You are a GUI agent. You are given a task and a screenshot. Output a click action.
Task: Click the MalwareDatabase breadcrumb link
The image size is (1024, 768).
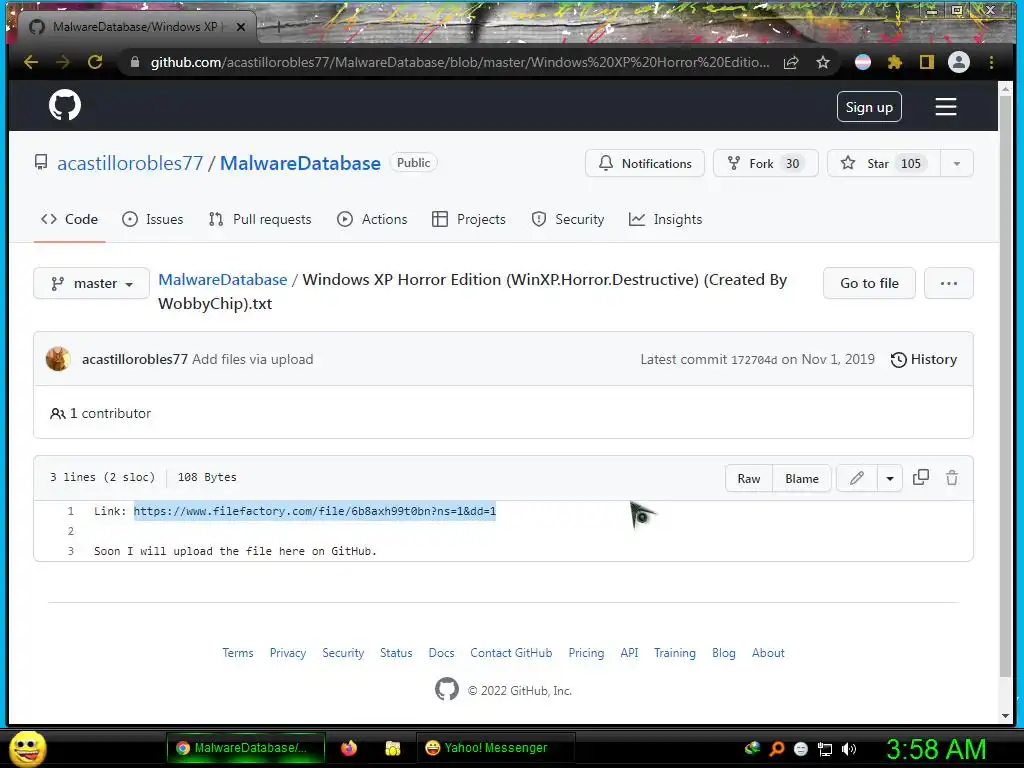coord(223,280)
